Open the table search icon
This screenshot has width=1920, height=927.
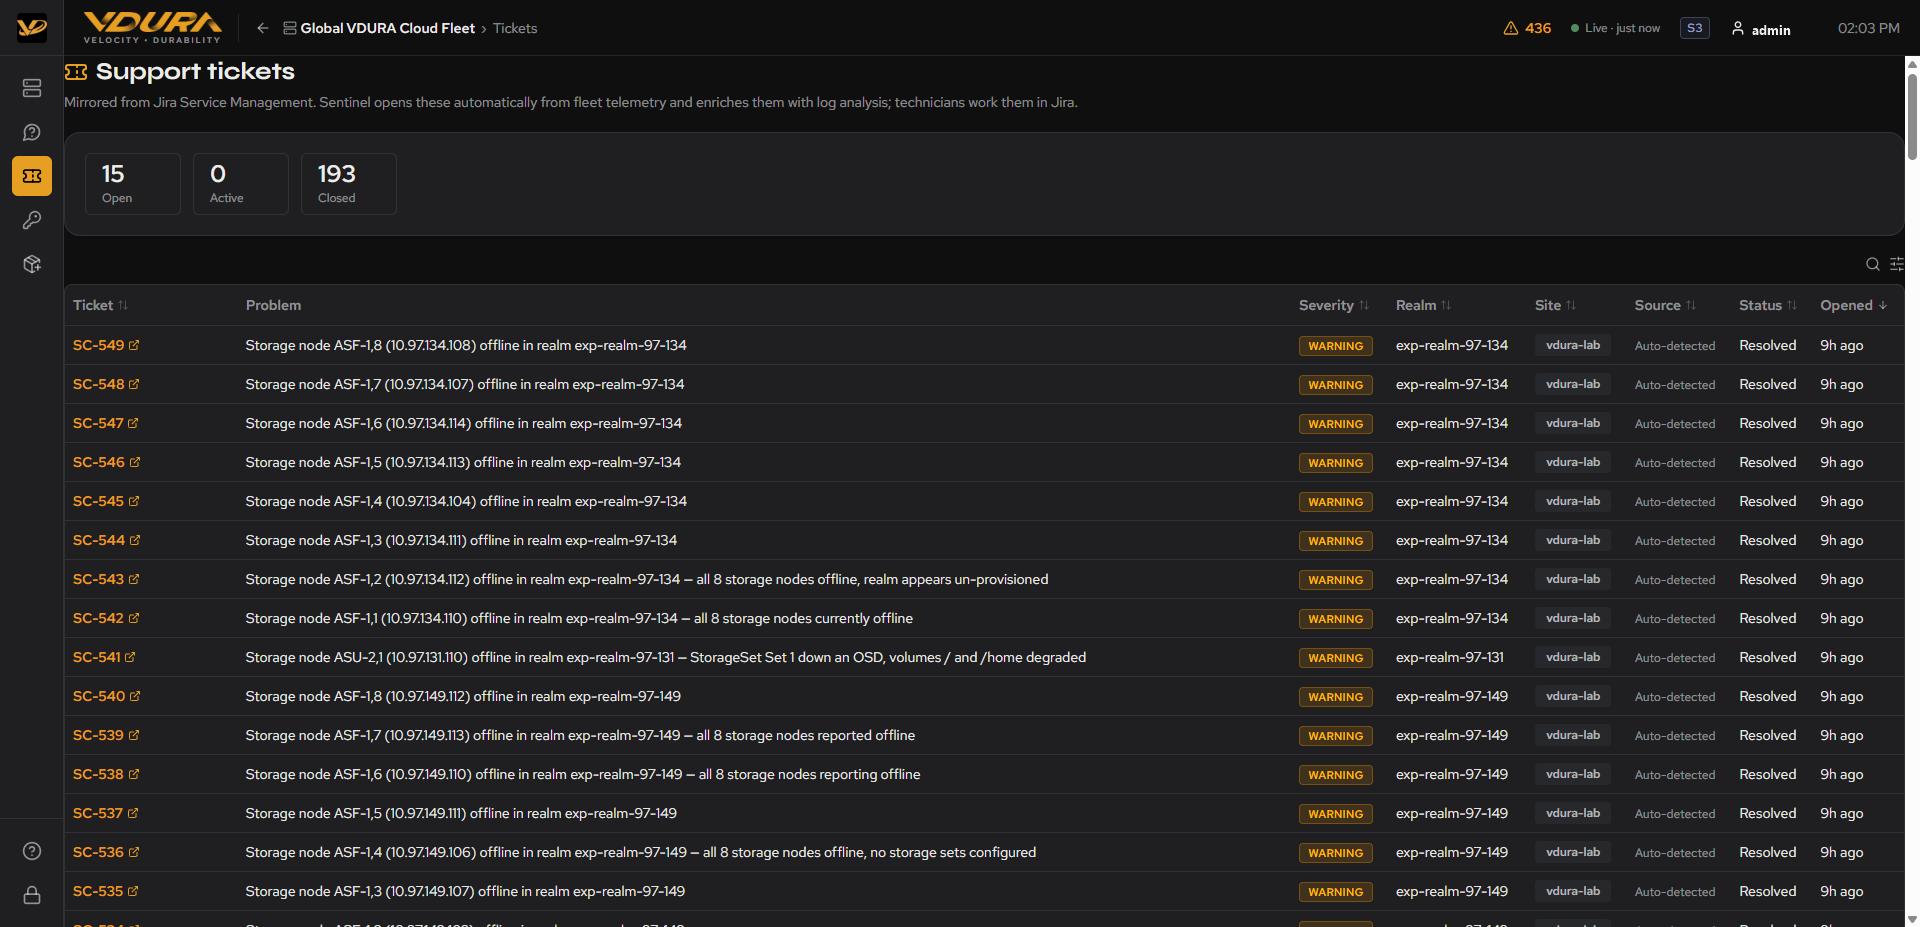coord(1873,264)
